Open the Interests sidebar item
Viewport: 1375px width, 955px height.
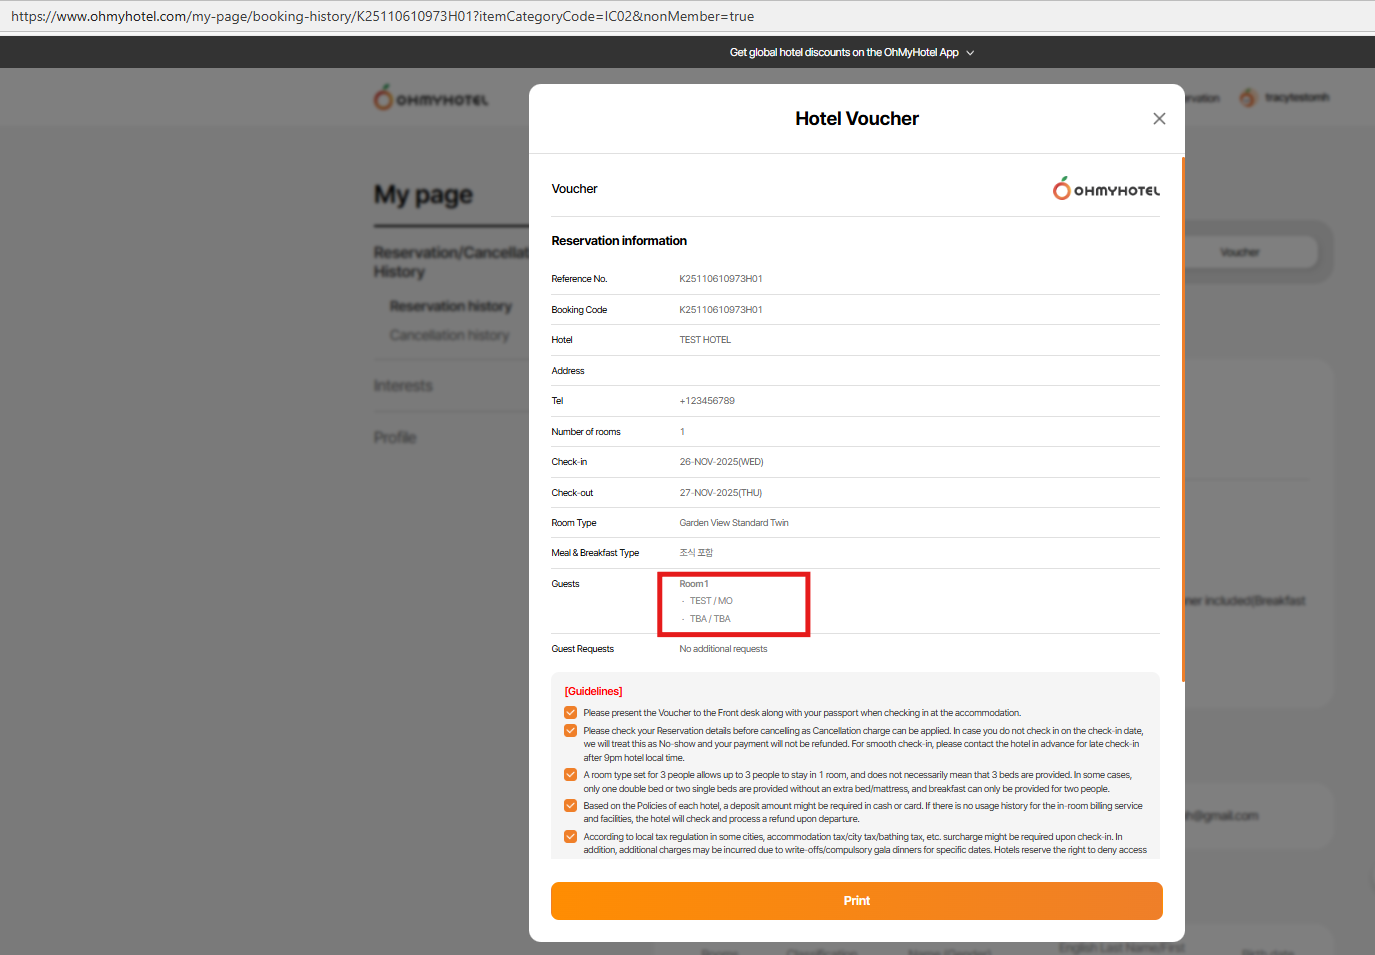click(403, 386)
